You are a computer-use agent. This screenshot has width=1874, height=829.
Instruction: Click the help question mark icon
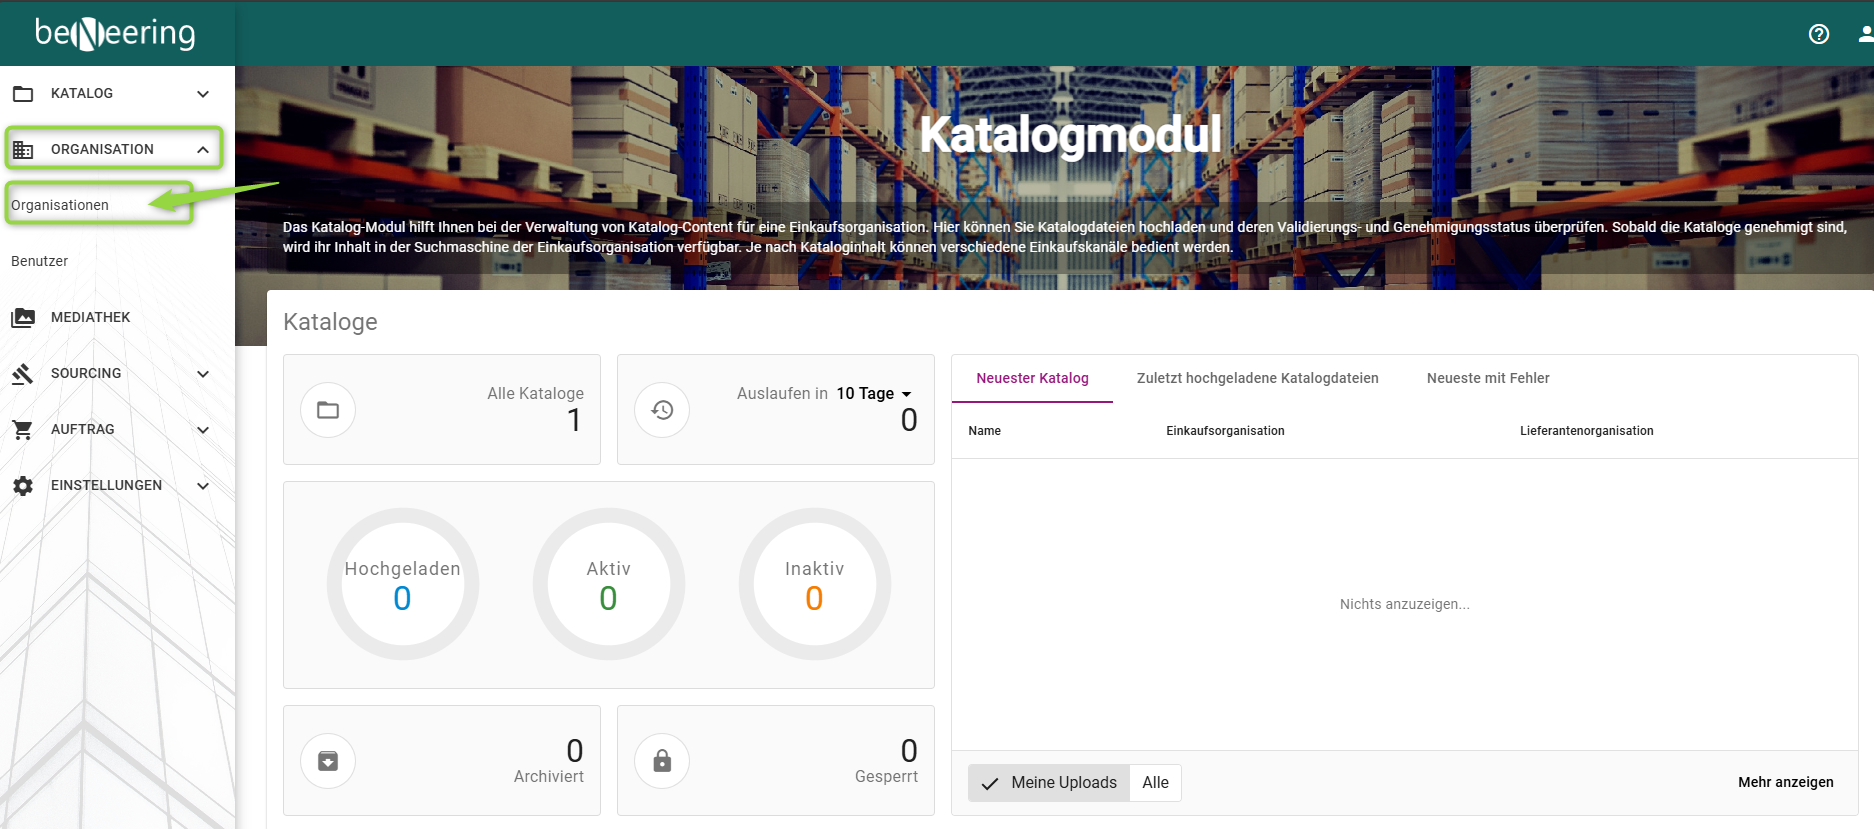tap(1818, 34)
